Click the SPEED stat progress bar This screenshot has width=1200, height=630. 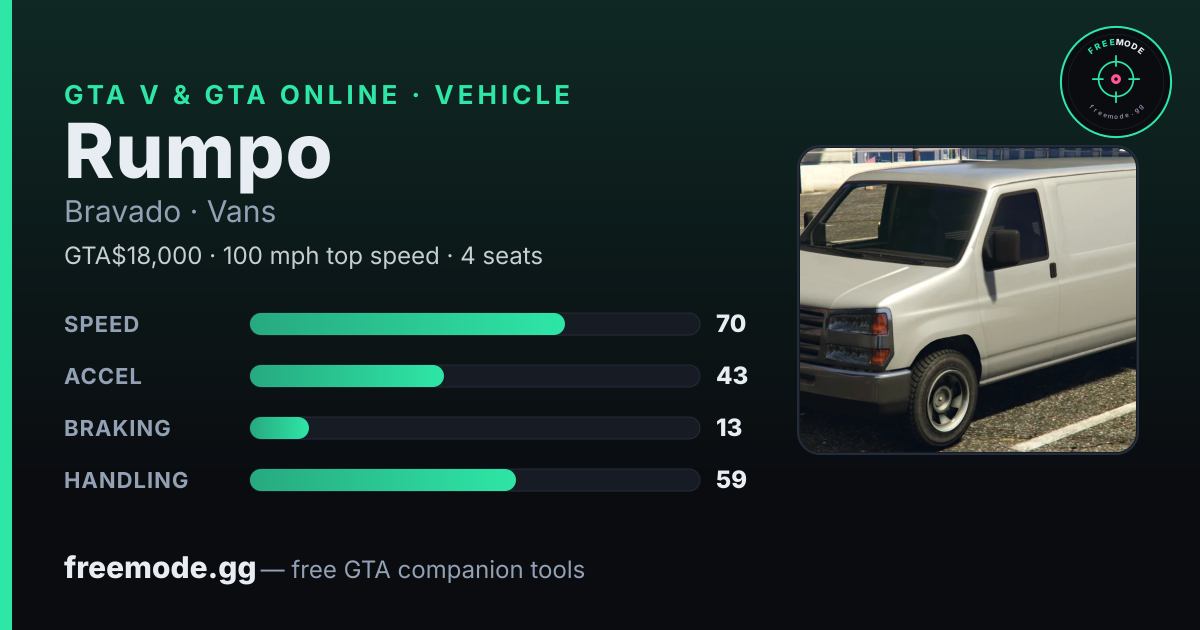pos(474,324)
